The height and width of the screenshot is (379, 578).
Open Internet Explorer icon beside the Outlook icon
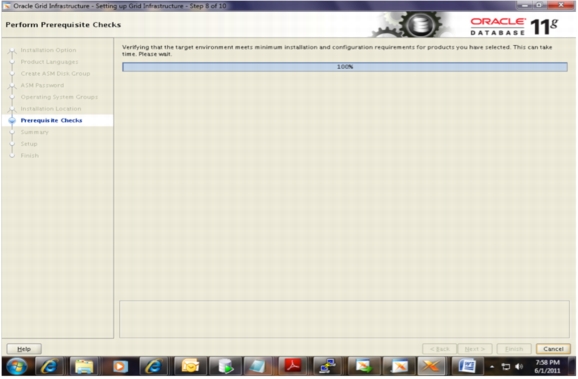[154, 367]
